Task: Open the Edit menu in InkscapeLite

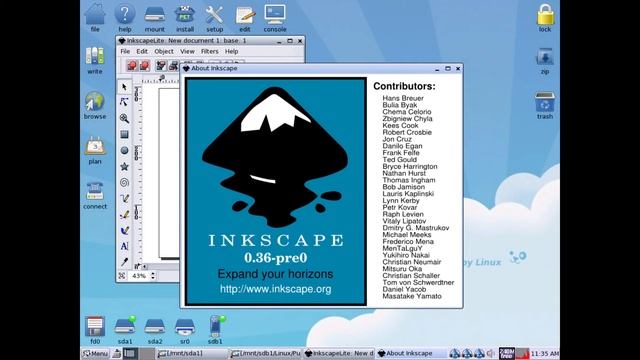Action: point(142,51)
